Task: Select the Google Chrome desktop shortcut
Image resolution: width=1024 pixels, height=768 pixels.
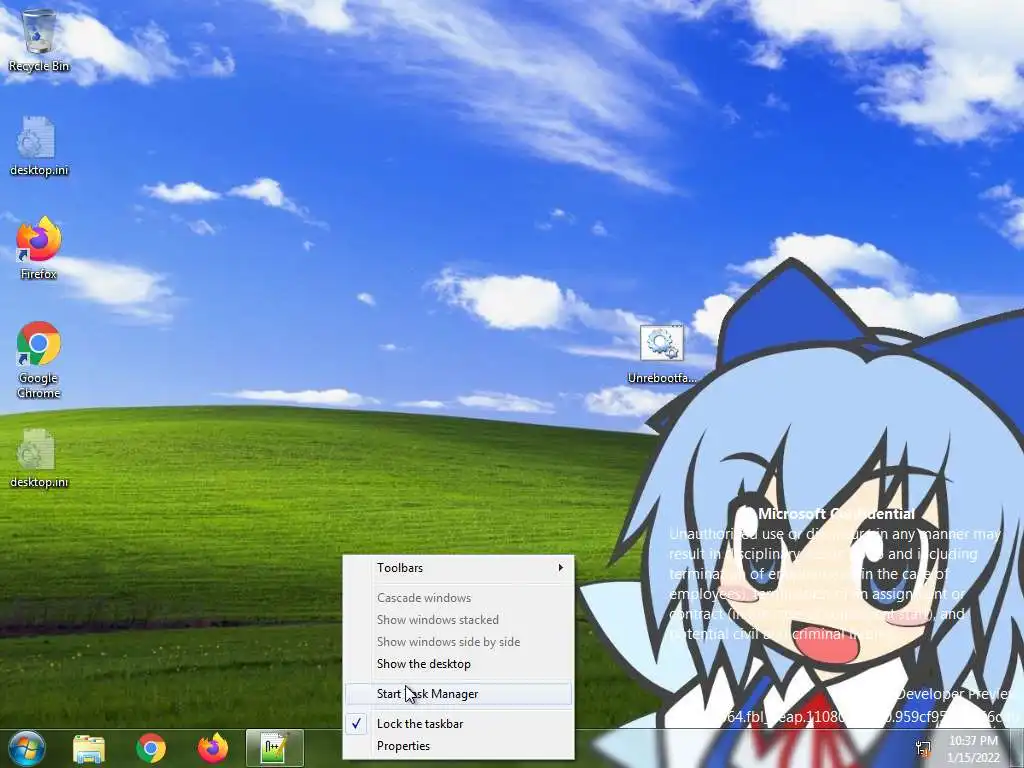Action: tap(39, 360)
